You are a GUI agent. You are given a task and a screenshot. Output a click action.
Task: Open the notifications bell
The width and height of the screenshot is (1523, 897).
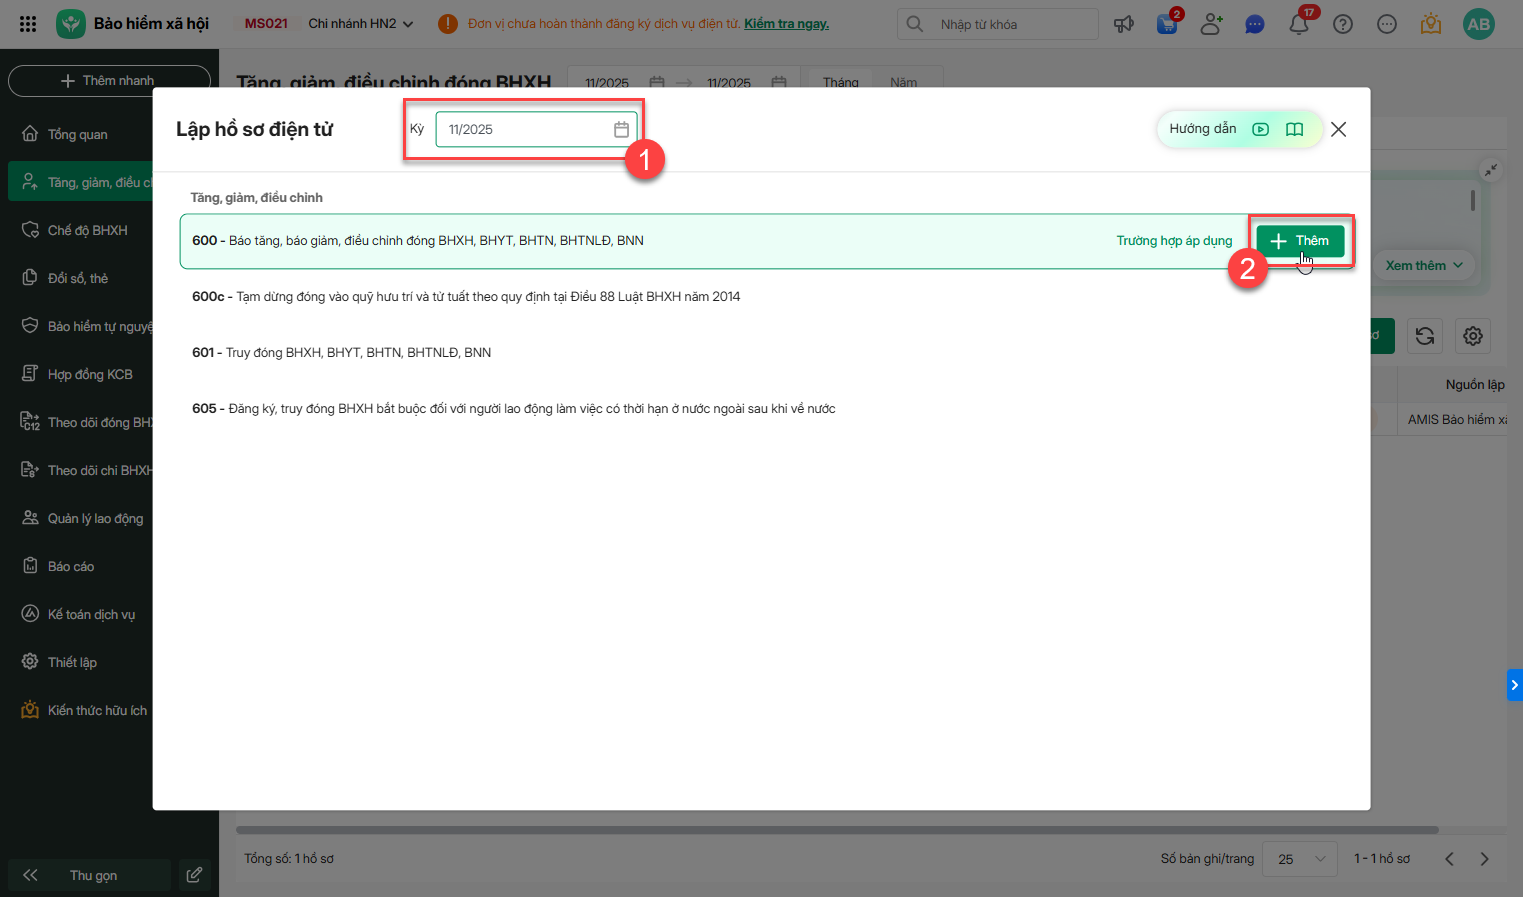point(1299,24)
